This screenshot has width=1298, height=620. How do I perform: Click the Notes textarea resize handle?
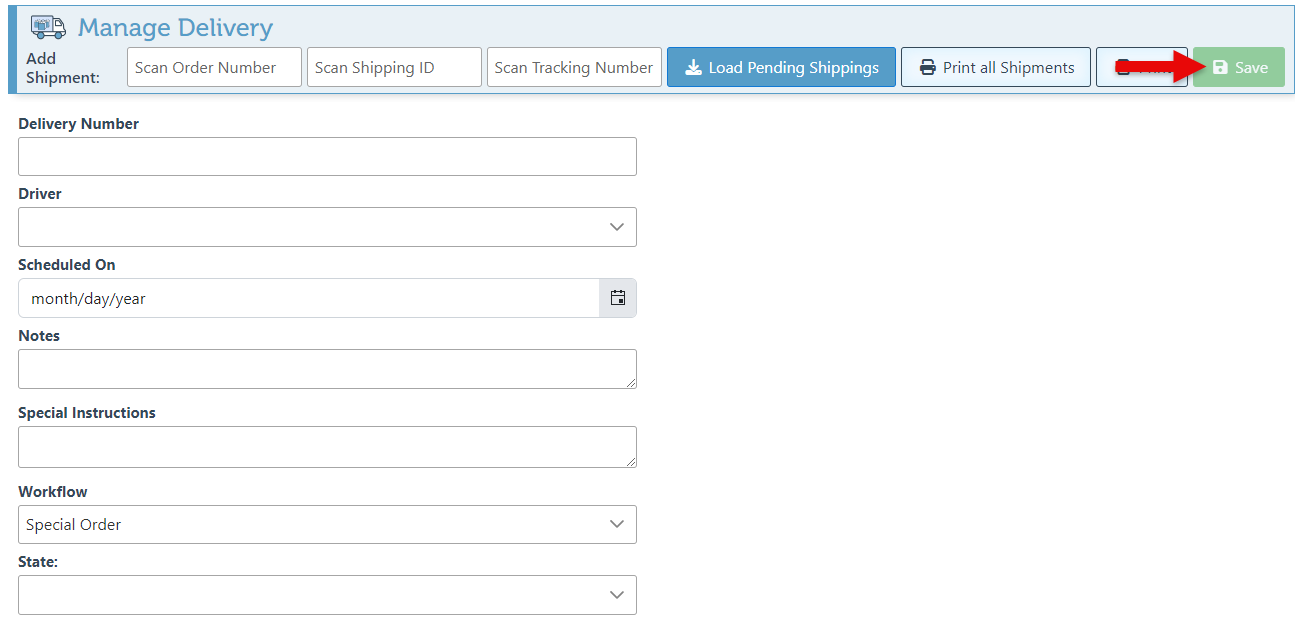tap(631, 383)
